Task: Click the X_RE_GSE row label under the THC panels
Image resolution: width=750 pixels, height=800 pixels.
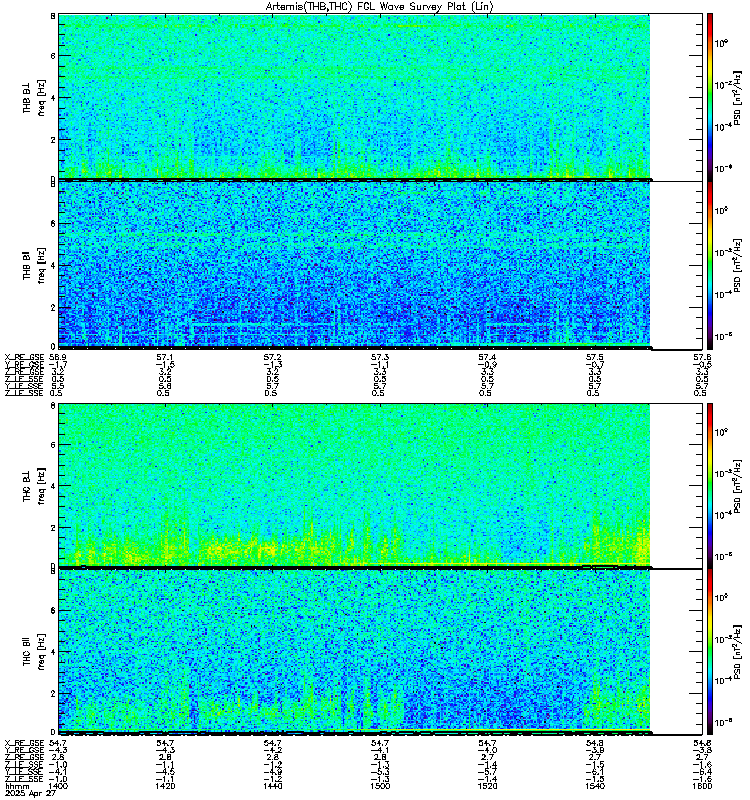Action: point(24,743)
